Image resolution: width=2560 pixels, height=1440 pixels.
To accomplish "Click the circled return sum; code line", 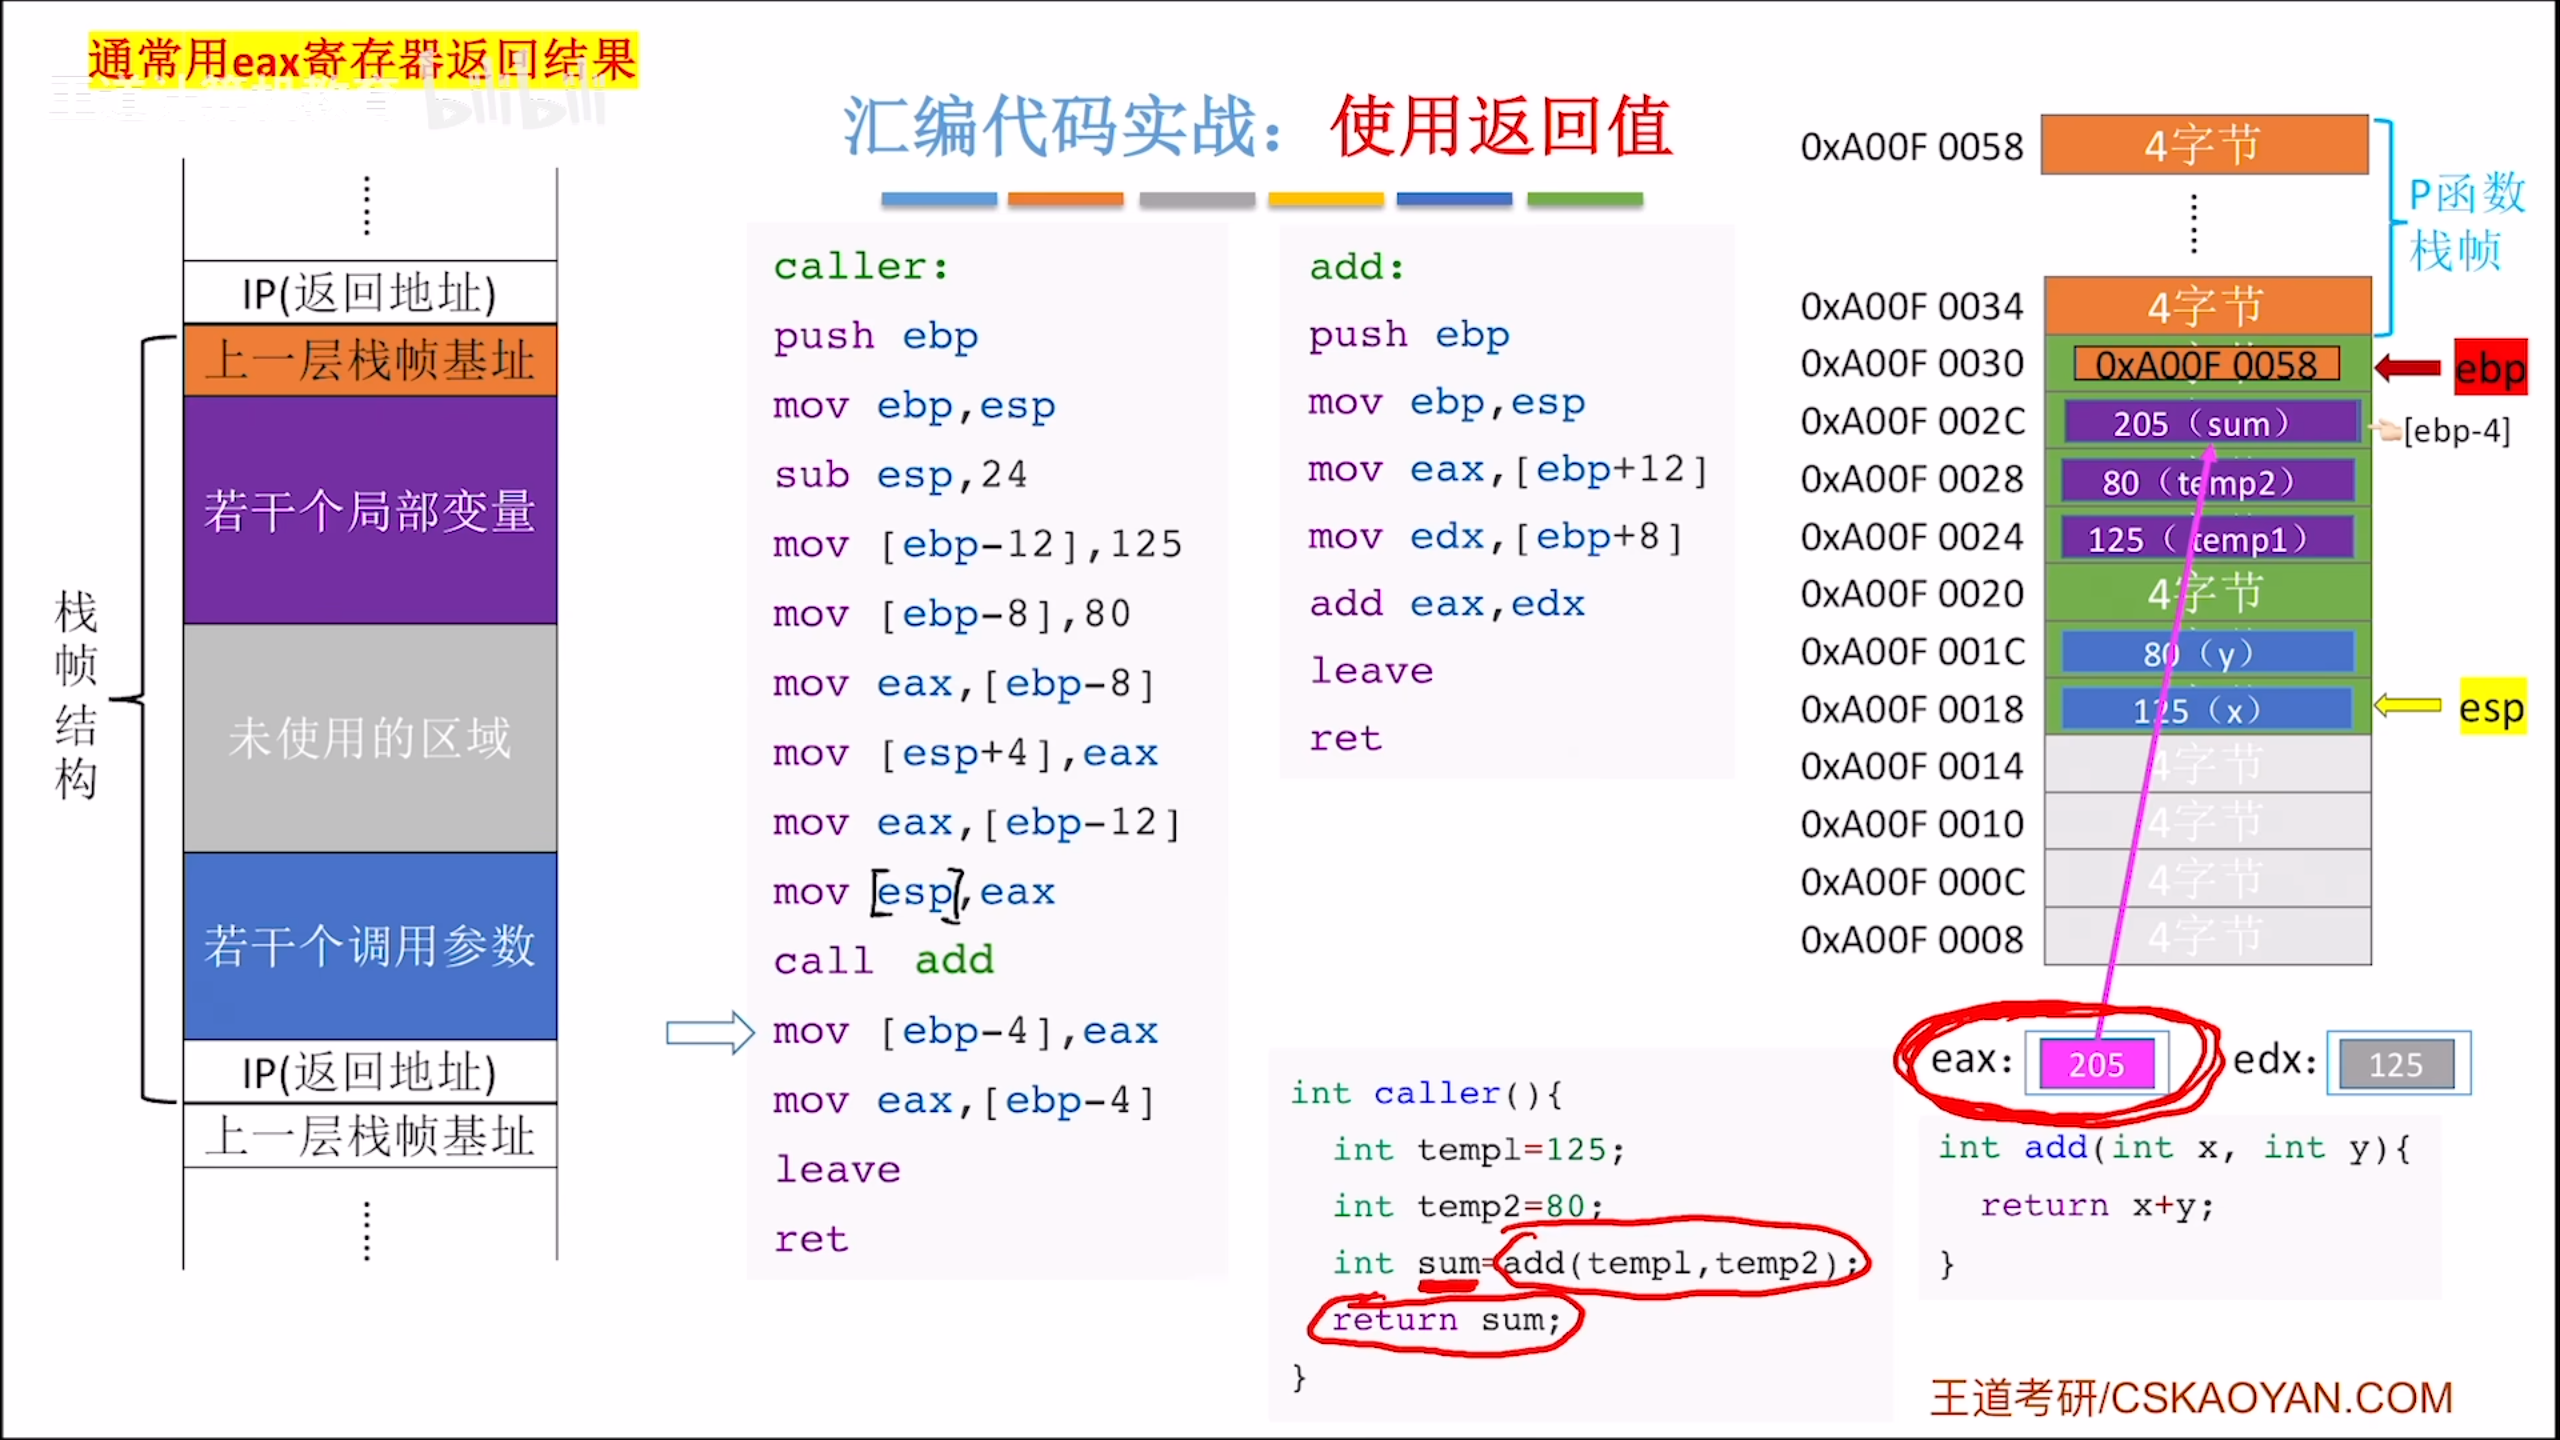I will point(1445,1320).
